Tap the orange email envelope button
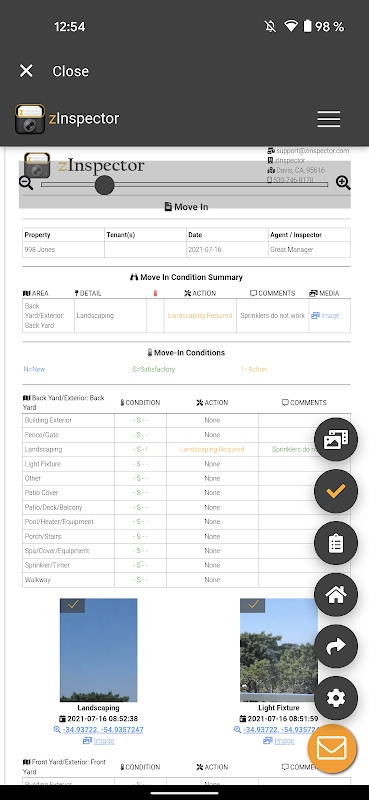 pos(332,748)
